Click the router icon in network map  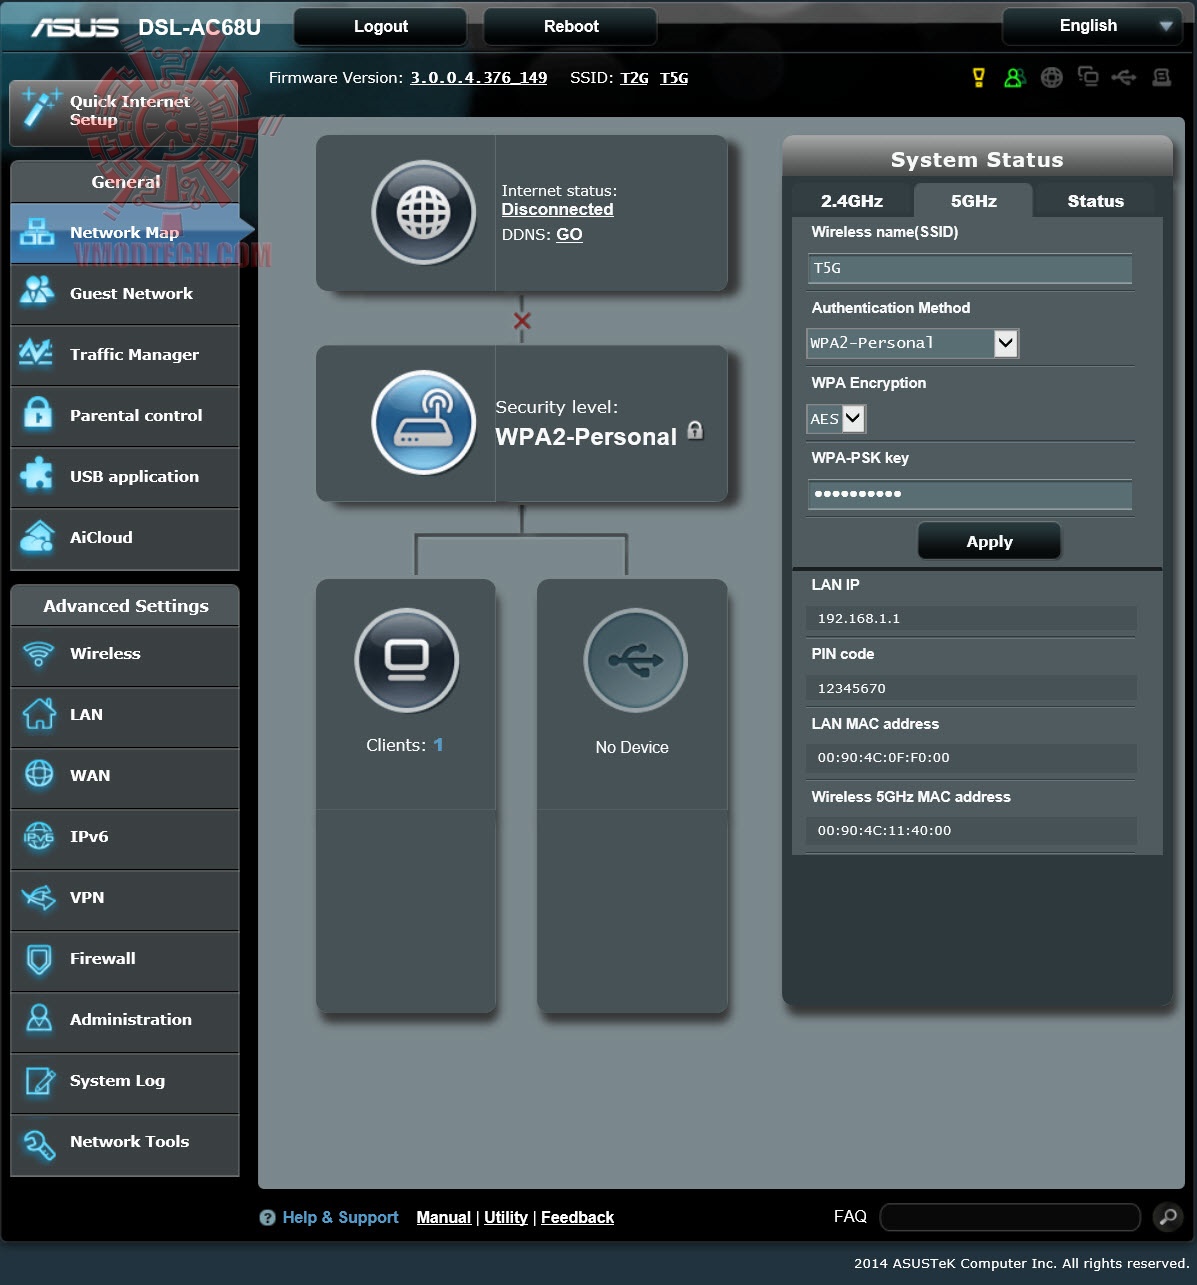coord(423,422)
